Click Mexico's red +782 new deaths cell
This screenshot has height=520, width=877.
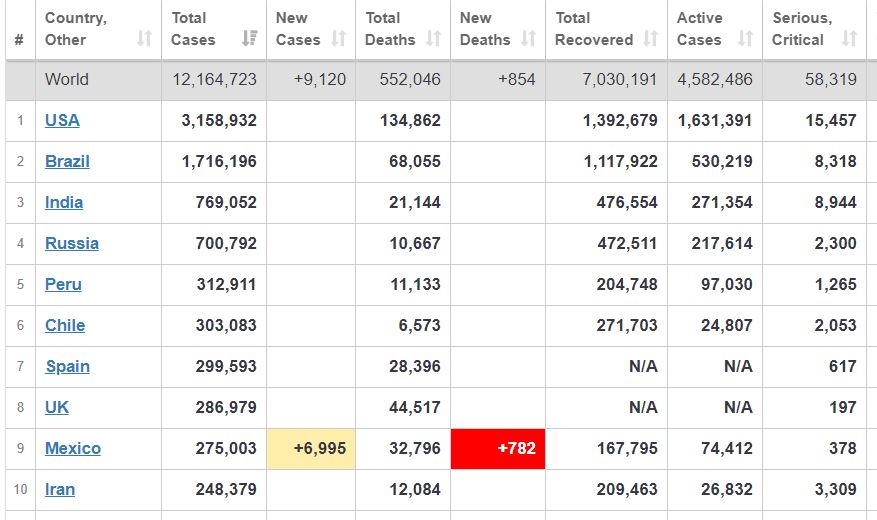click(498, 448)
